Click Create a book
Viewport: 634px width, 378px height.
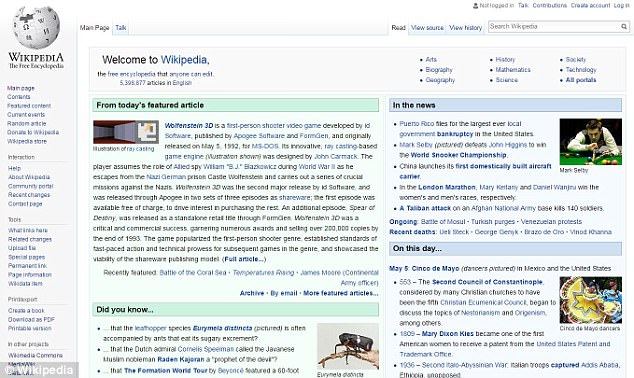(x=26, y=310)
